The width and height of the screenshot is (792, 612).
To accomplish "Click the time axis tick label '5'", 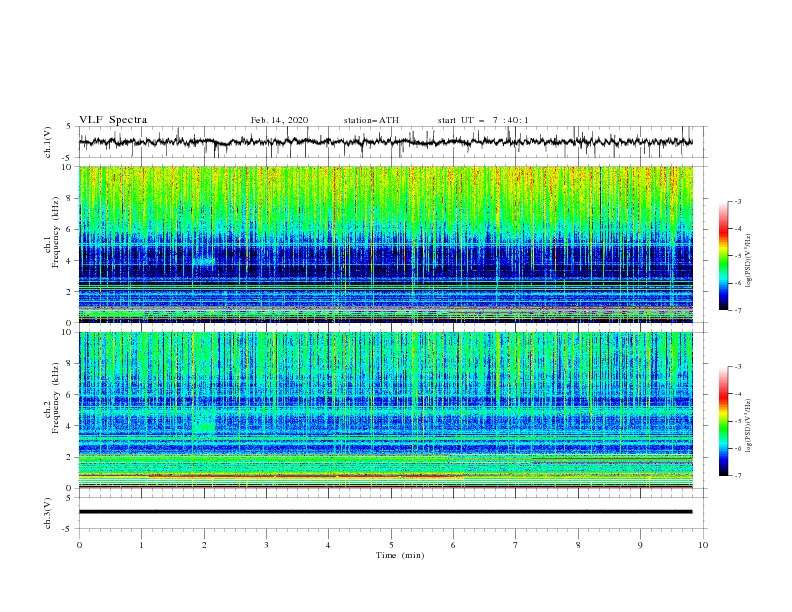I will tap(391, 545).
